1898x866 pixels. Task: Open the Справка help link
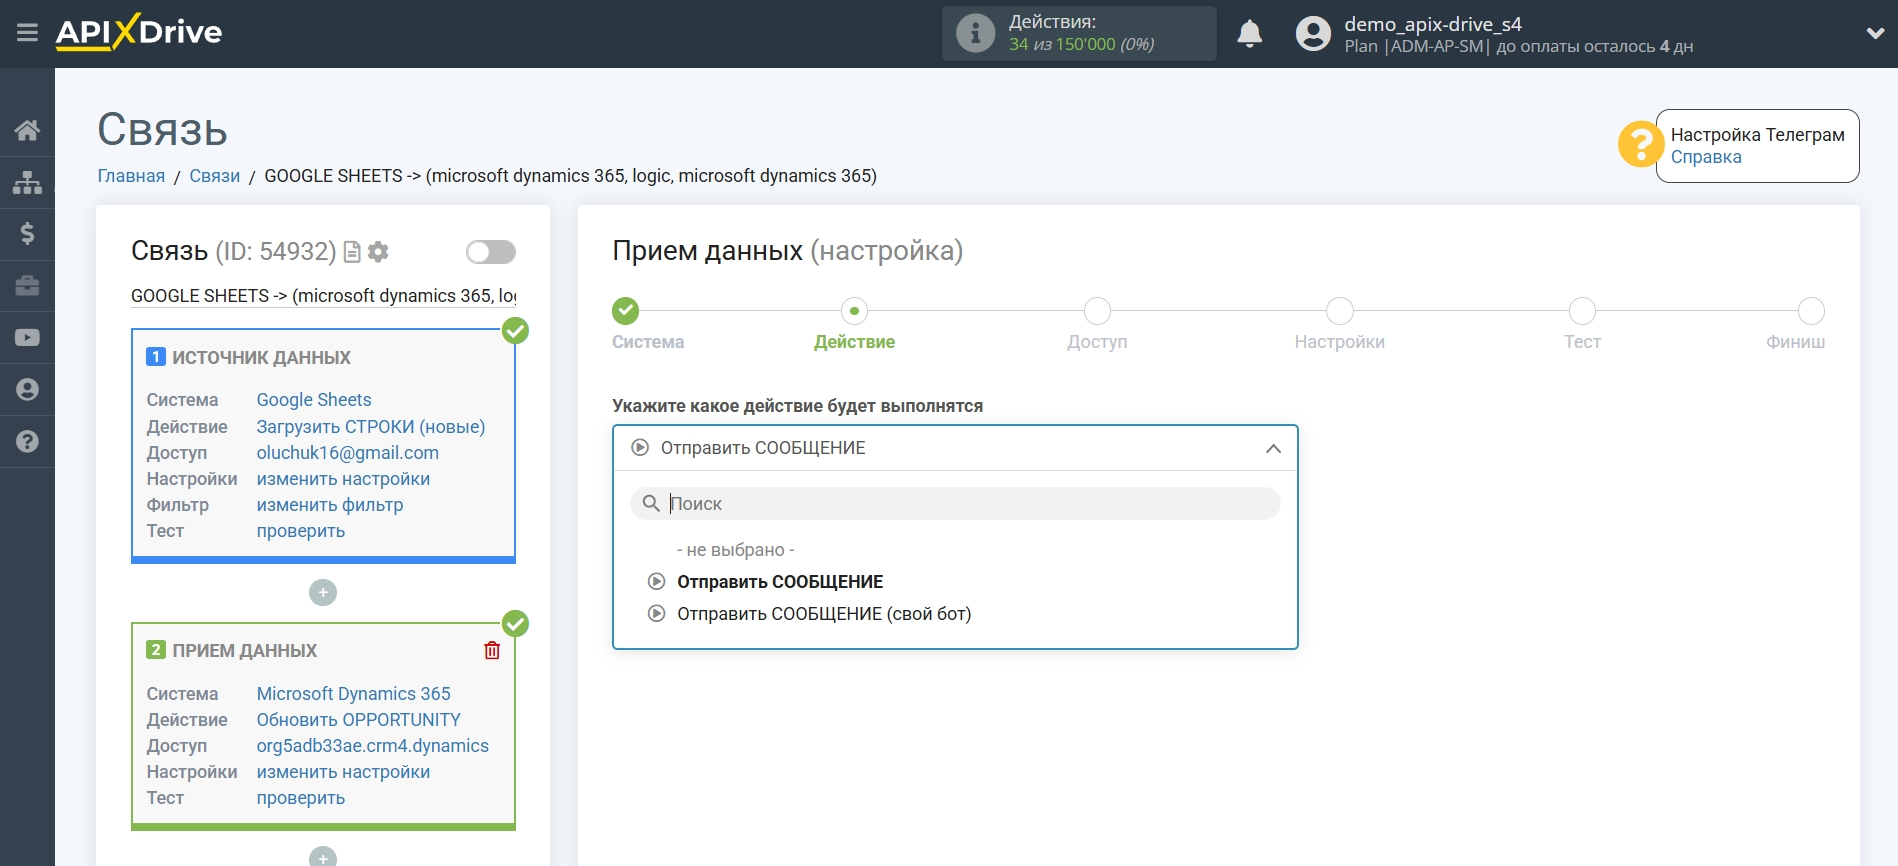tap(1706, 157)
